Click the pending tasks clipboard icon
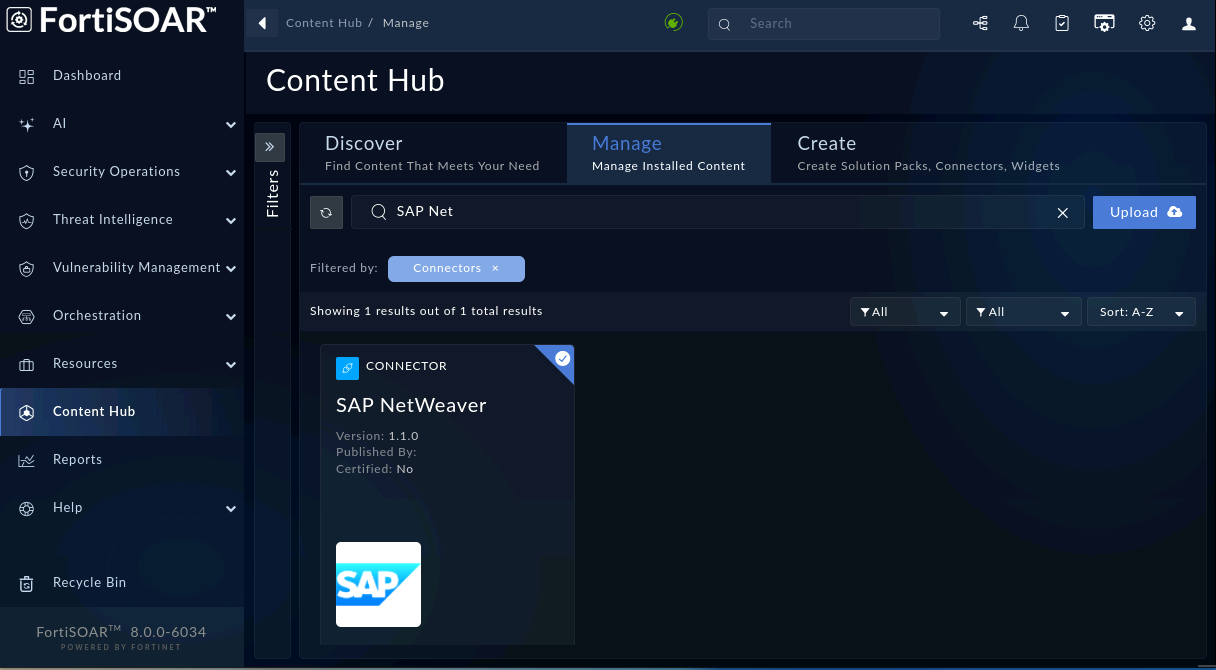This screenshot has width=1216, height=670. [x=1062, y=23]
